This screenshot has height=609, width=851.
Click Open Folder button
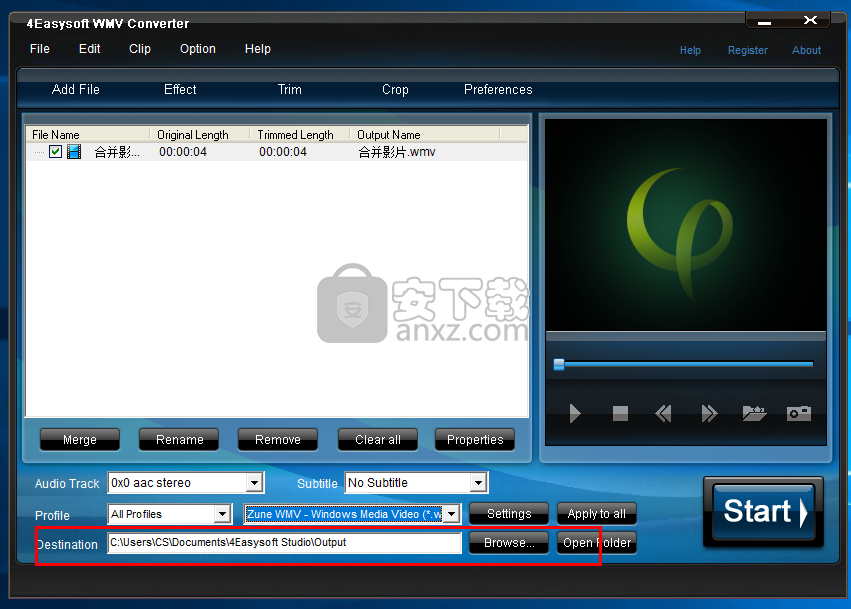coord(596,543)
